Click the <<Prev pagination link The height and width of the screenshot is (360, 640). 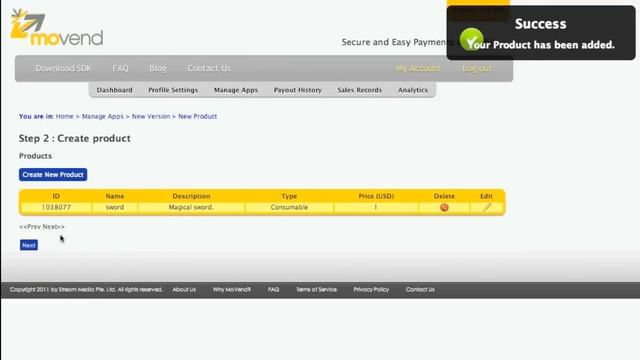coord(30,227)
